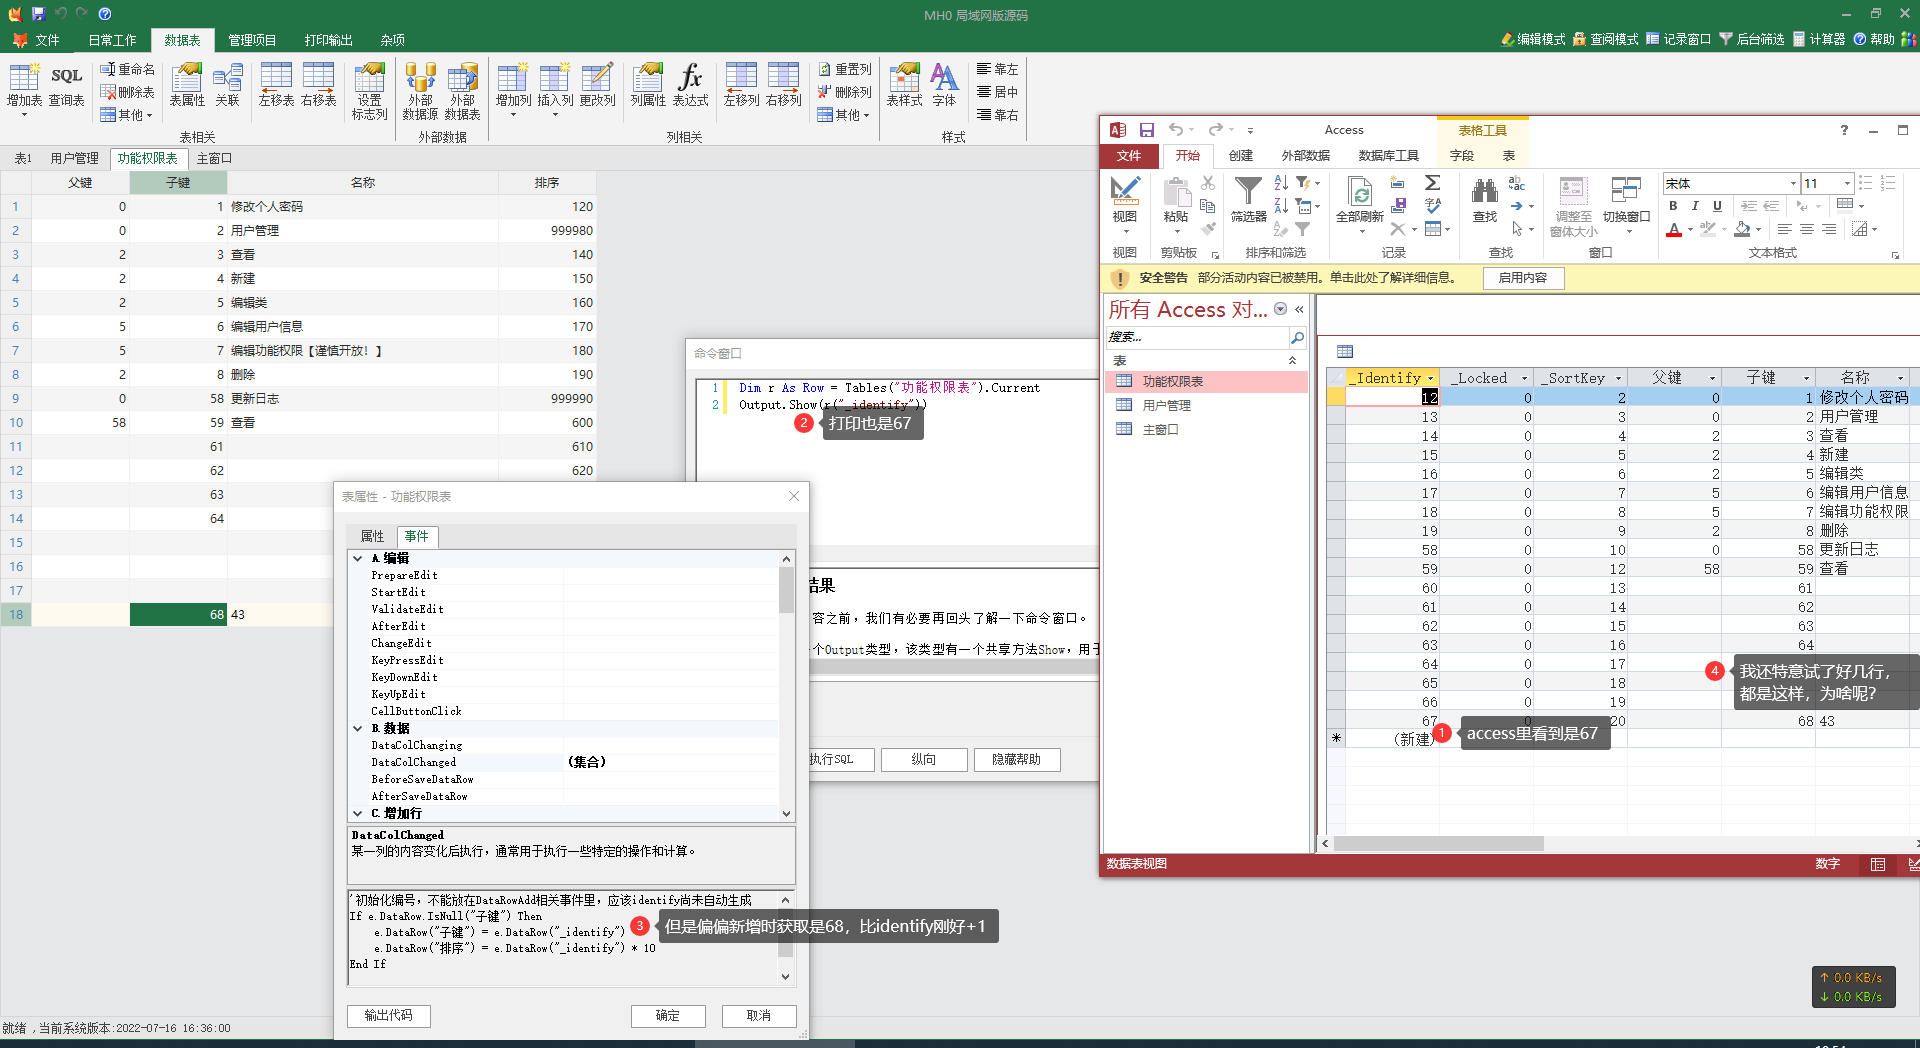The image size is (1920, 1048).
Task: Toggle Italic formatting in Access ribbon
Action: [1695, 206]
